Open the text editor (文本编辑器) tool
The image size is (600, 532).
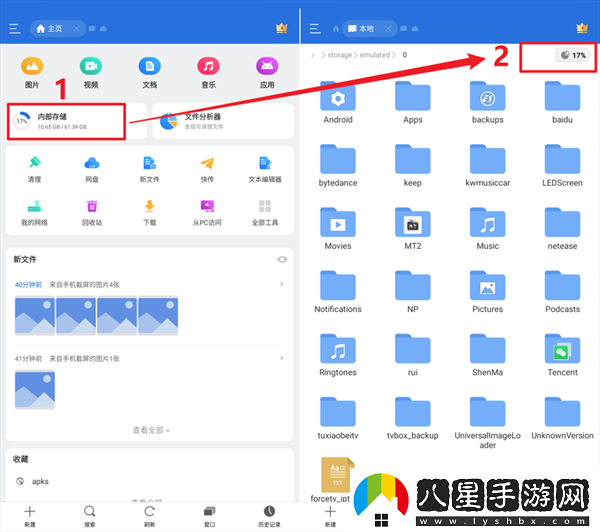[265, 169]
